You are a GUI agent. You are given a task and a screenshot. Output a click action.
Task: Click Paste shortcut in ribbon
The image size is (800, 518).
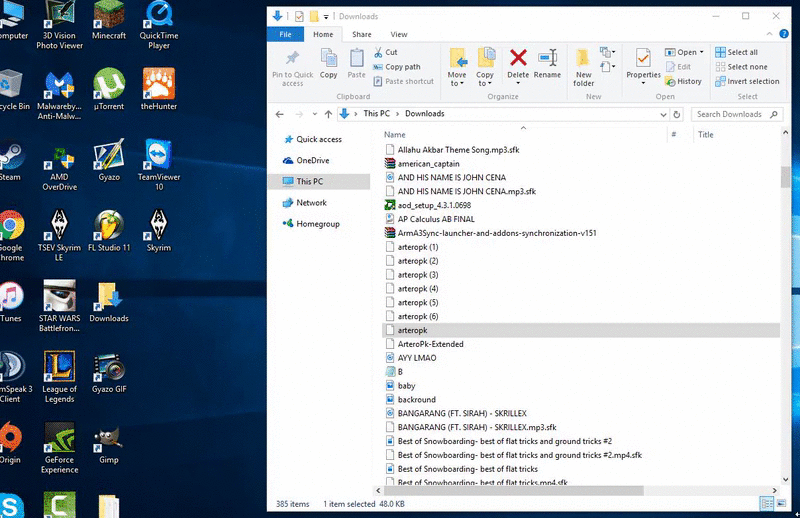(404, 81)
